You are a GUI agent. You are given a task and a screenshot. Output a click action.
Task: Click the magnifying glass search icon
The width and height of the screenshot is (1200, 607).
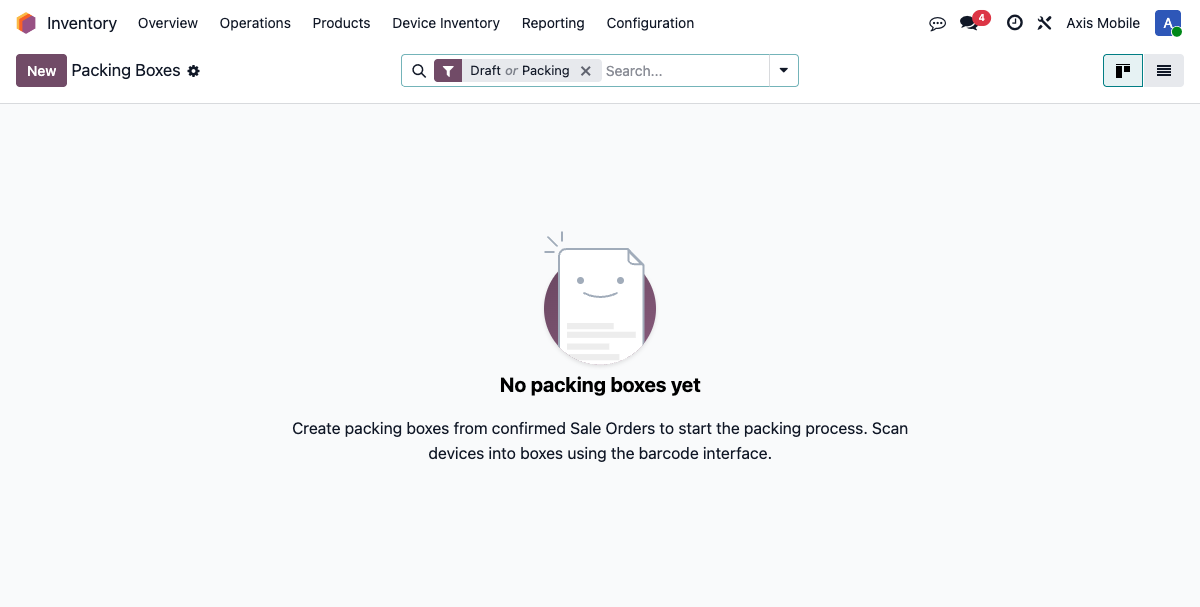click(419, 71)
